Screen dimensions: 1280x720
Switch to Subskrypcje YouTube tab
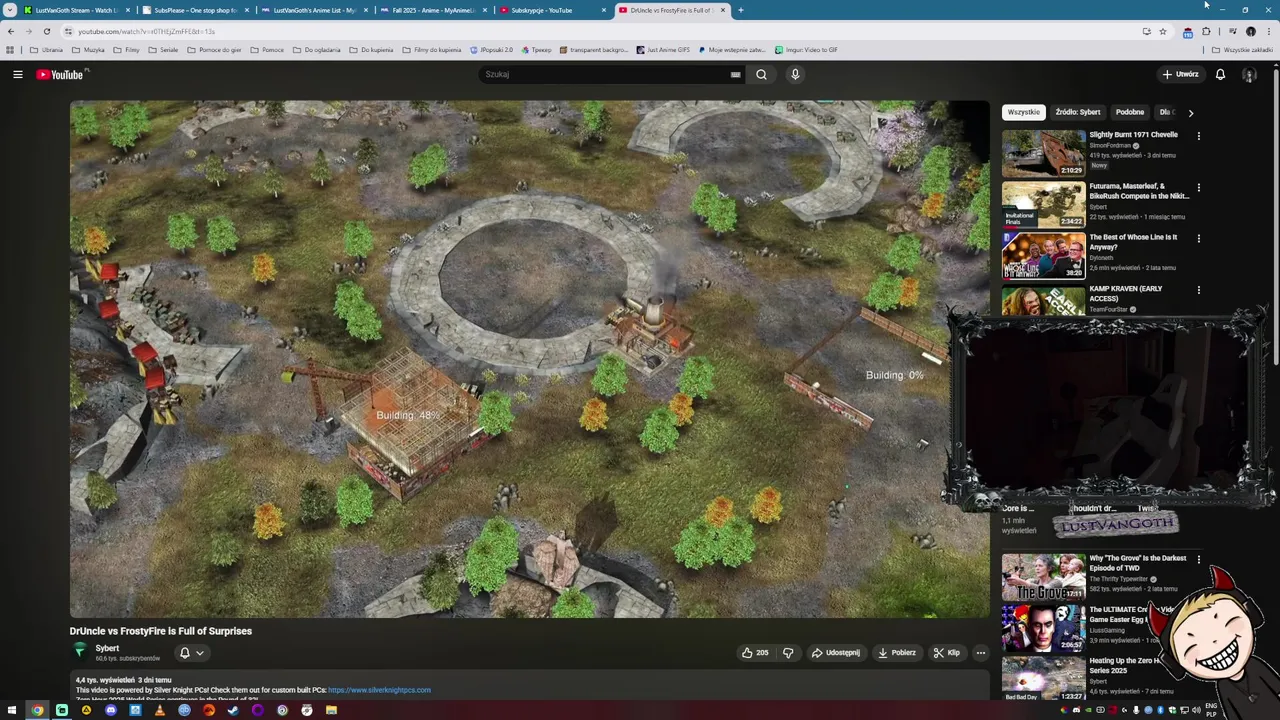click(550, 10)
